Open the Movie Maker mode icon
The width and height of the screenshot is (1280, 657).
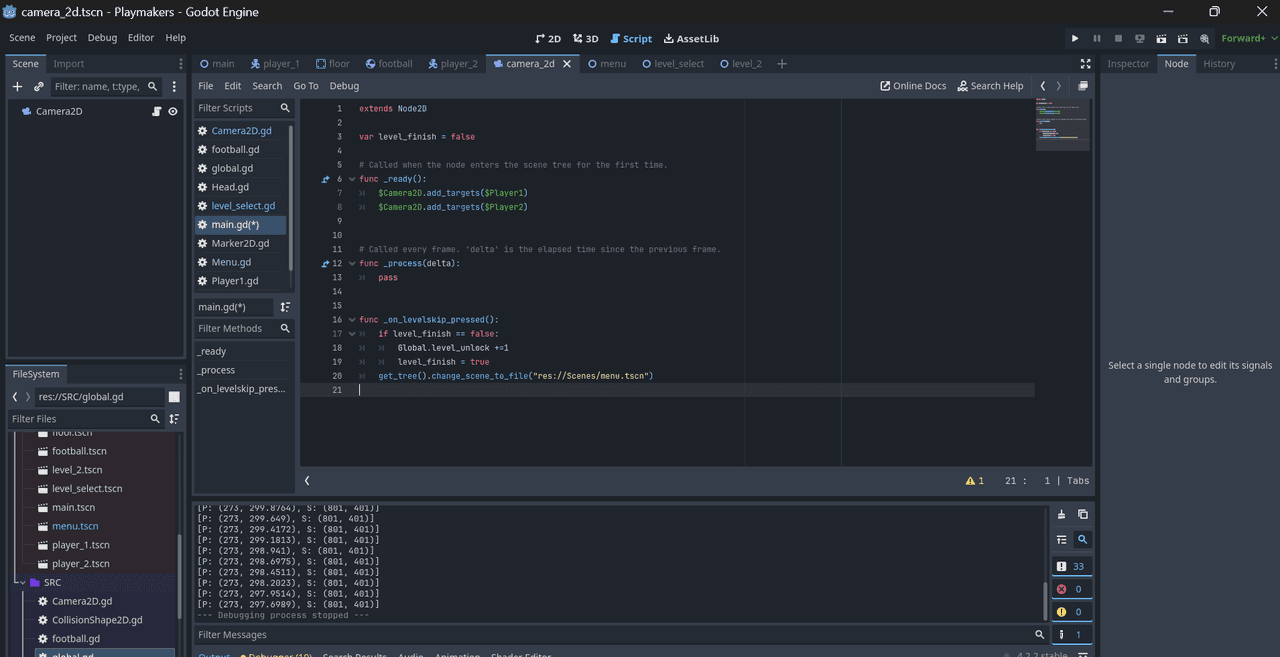(1204, 39)
